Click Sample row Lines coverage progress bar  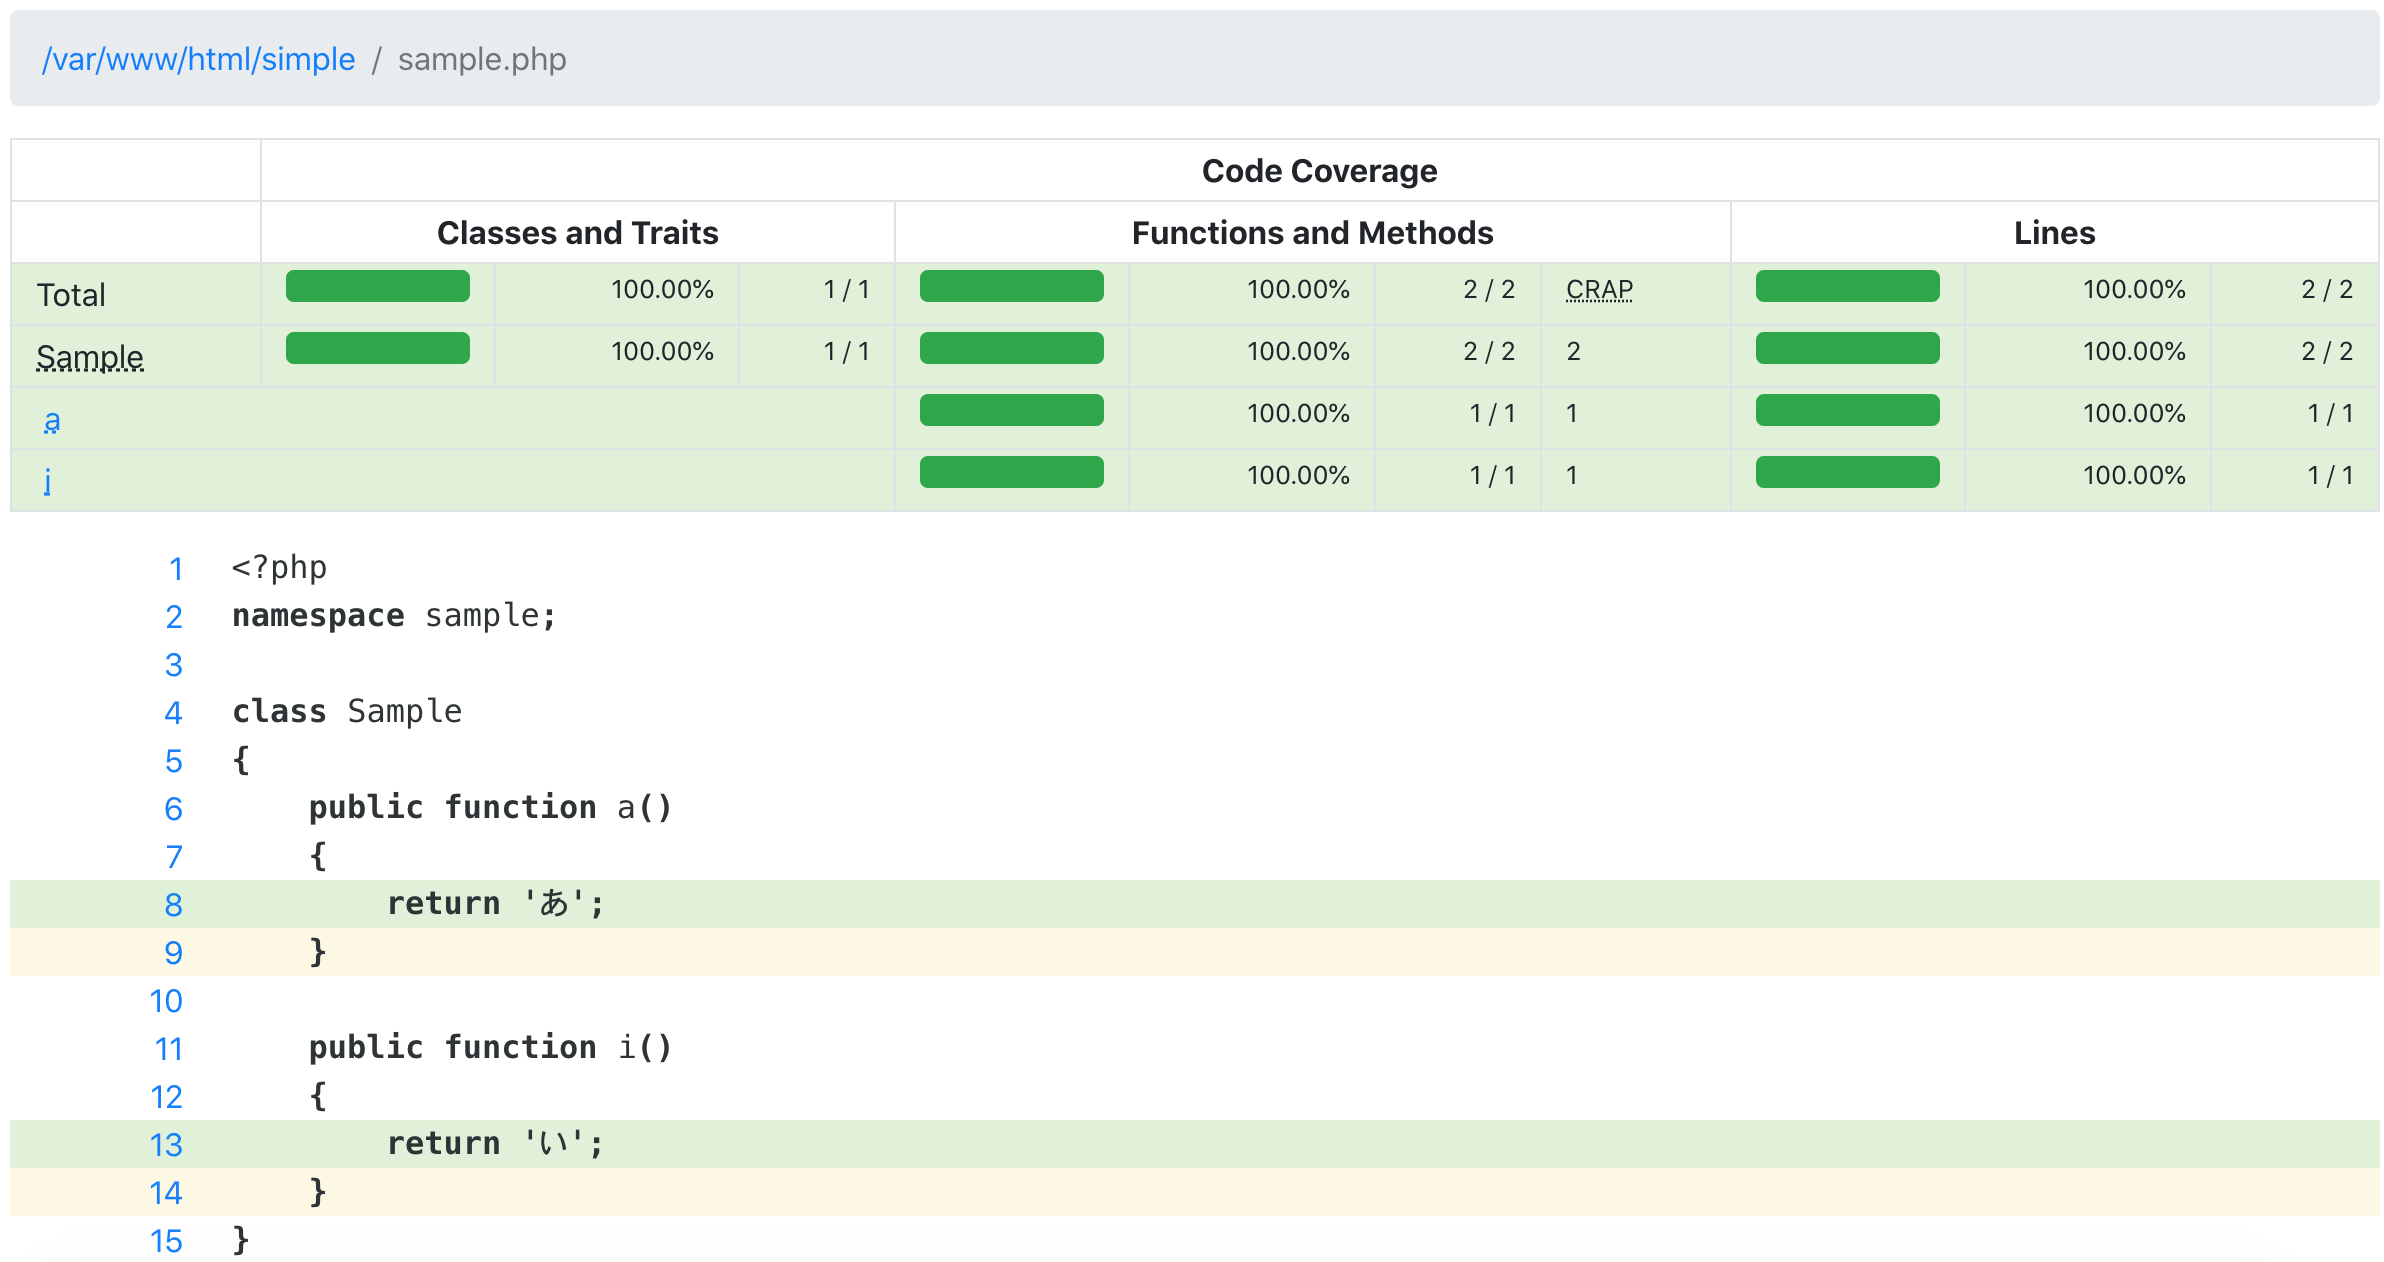click(1846, 348)
